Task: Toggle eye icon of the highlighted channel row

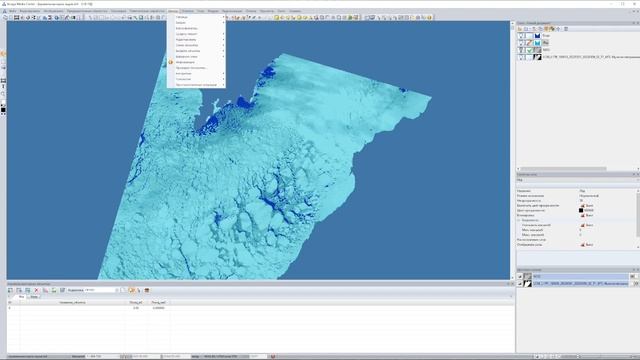Action: click(520, 276)
